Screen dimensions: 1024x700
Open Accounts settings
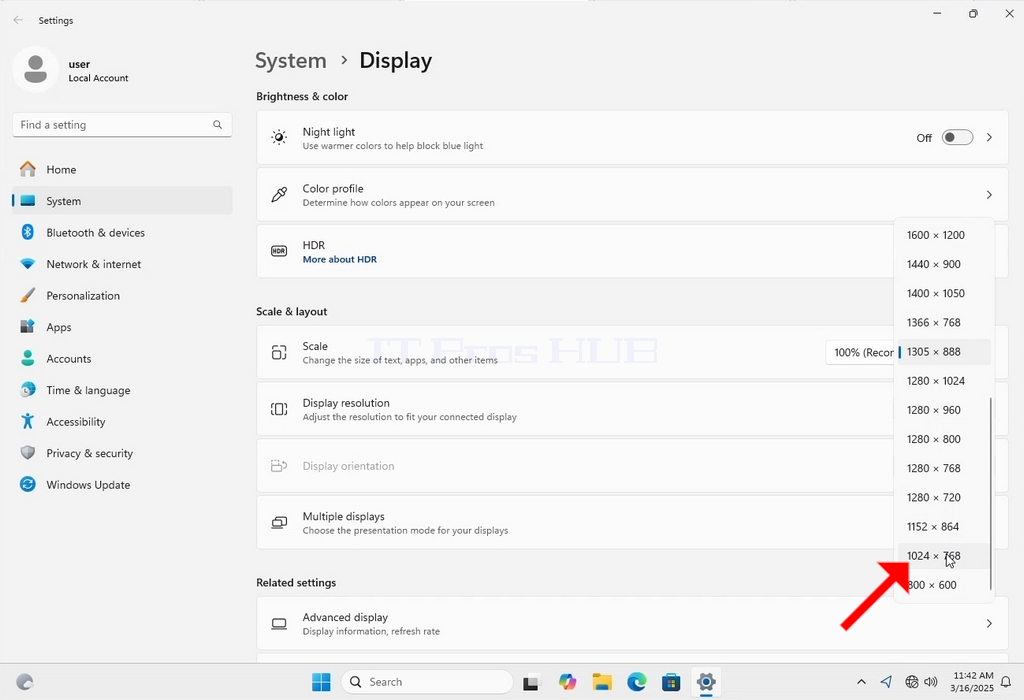click(x=122, y=358)
